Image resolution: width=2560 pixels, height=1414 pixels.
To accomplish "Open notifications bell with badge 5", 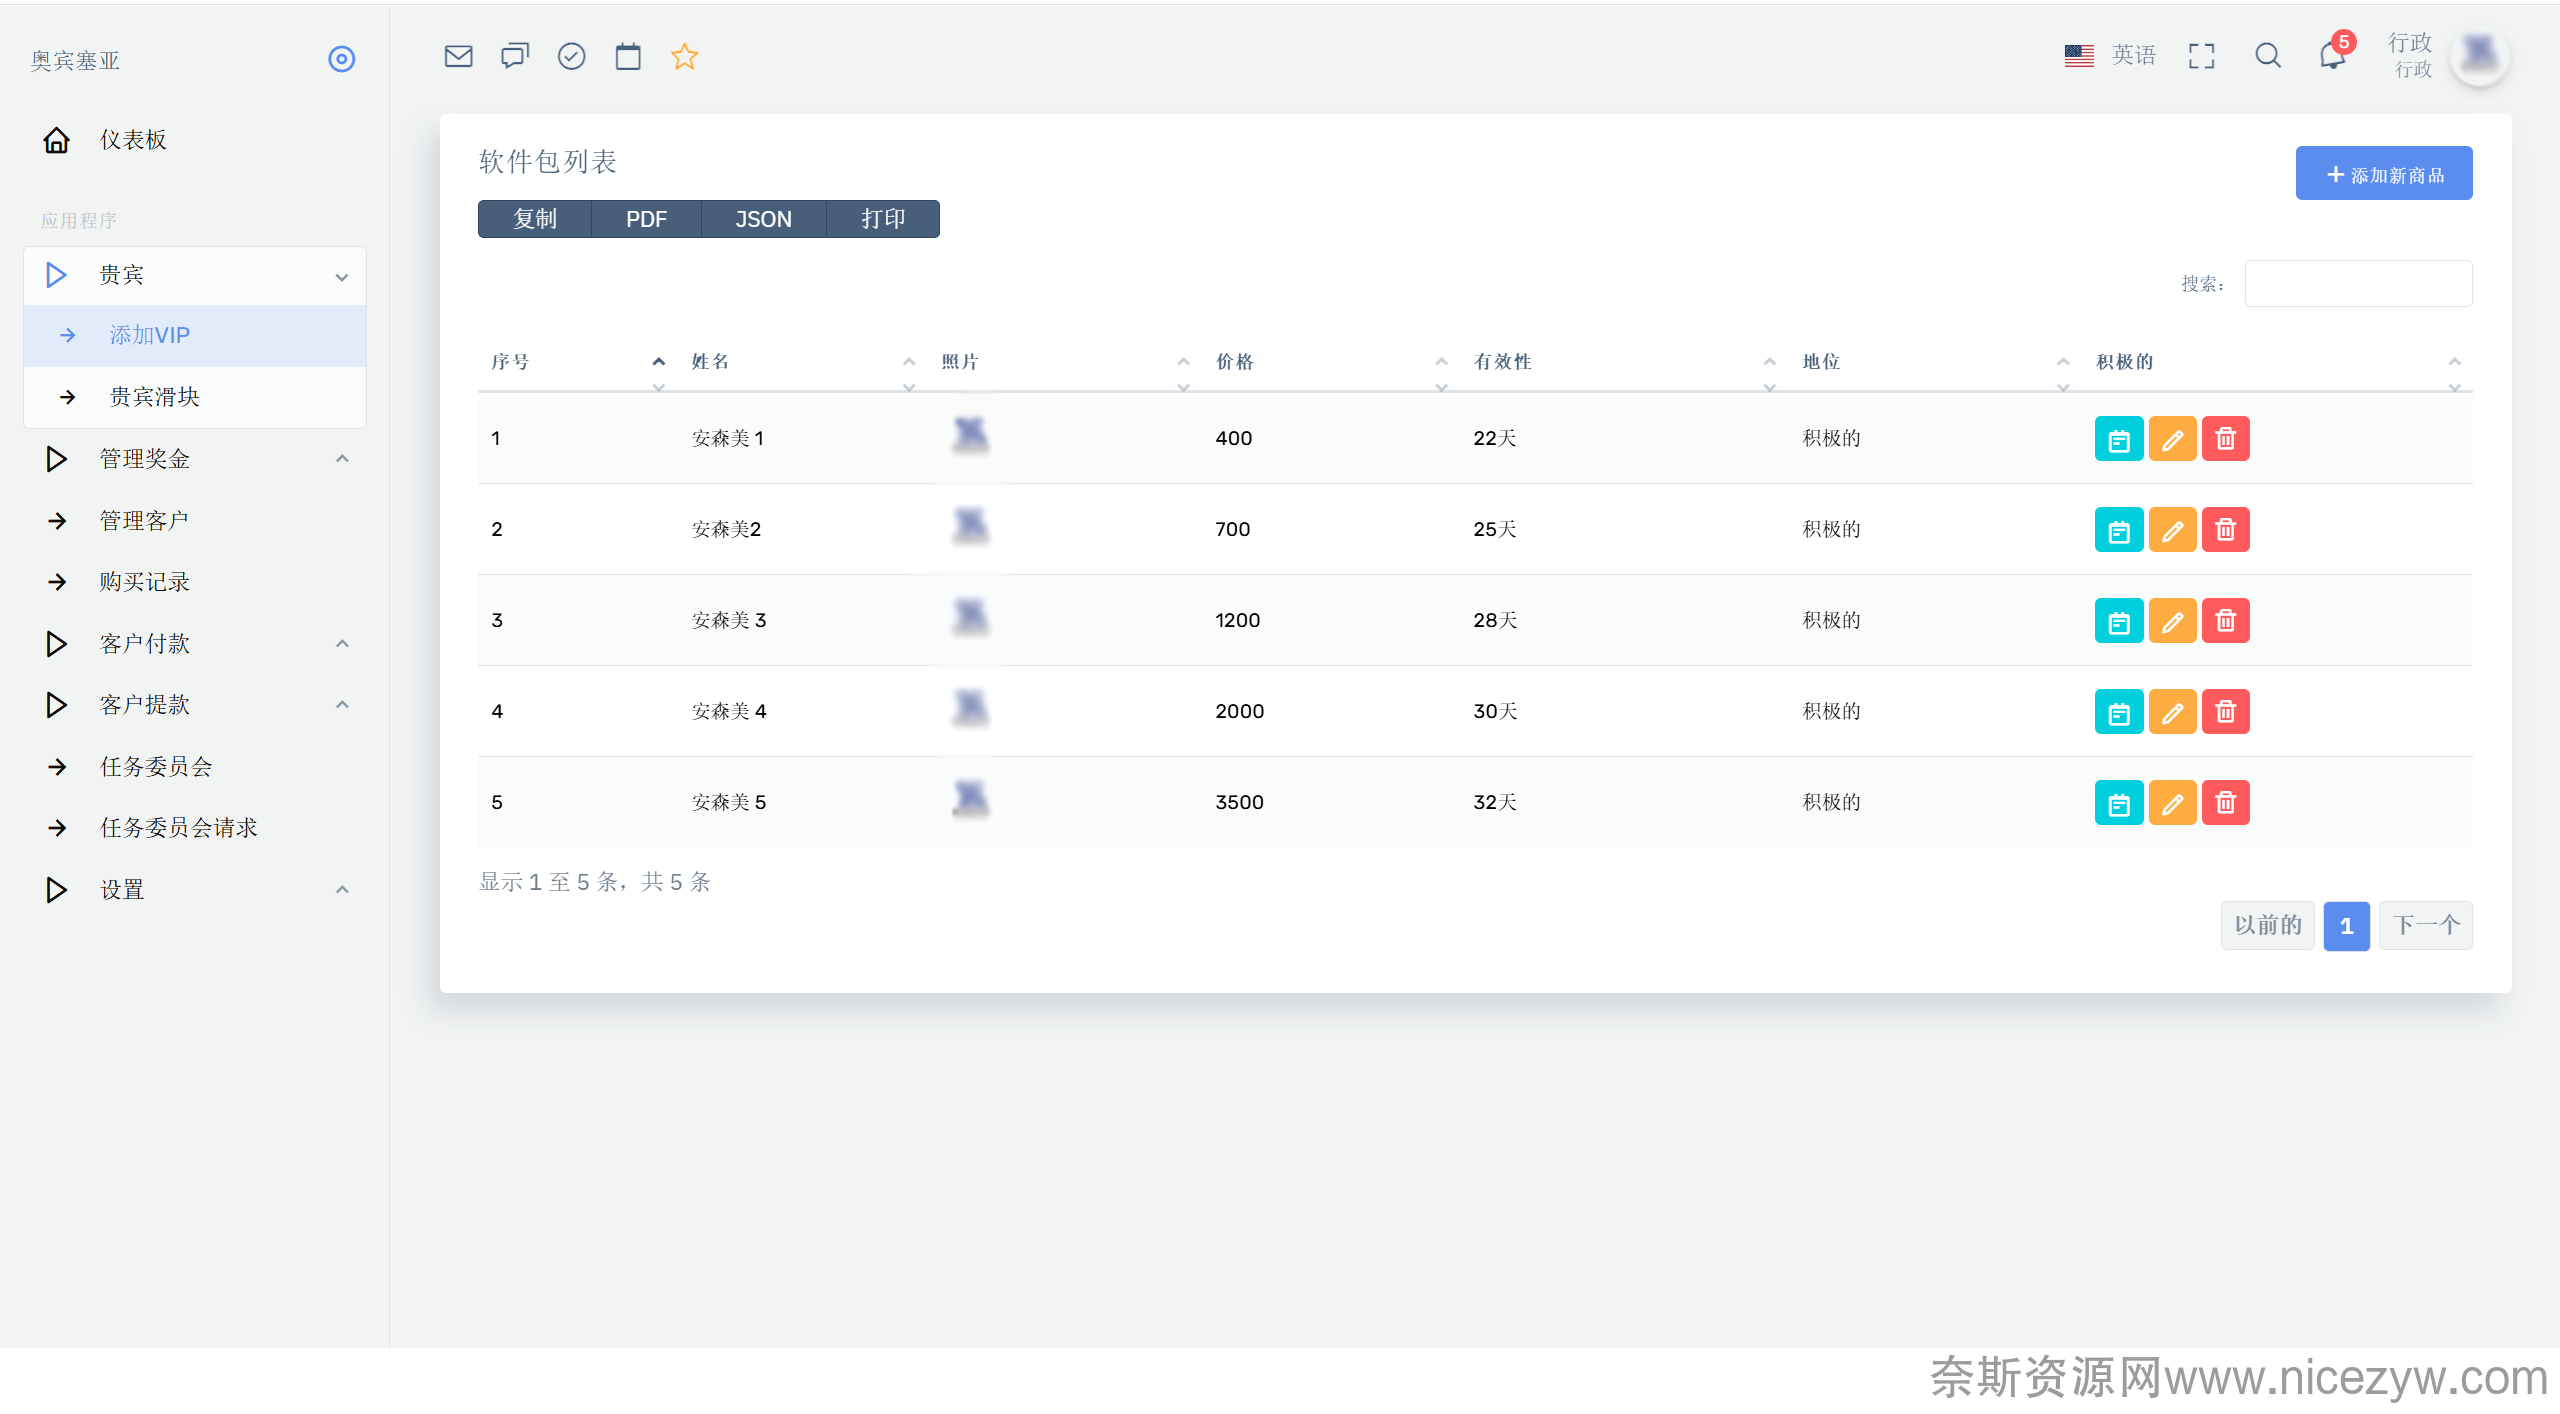I will point(2334,54).
